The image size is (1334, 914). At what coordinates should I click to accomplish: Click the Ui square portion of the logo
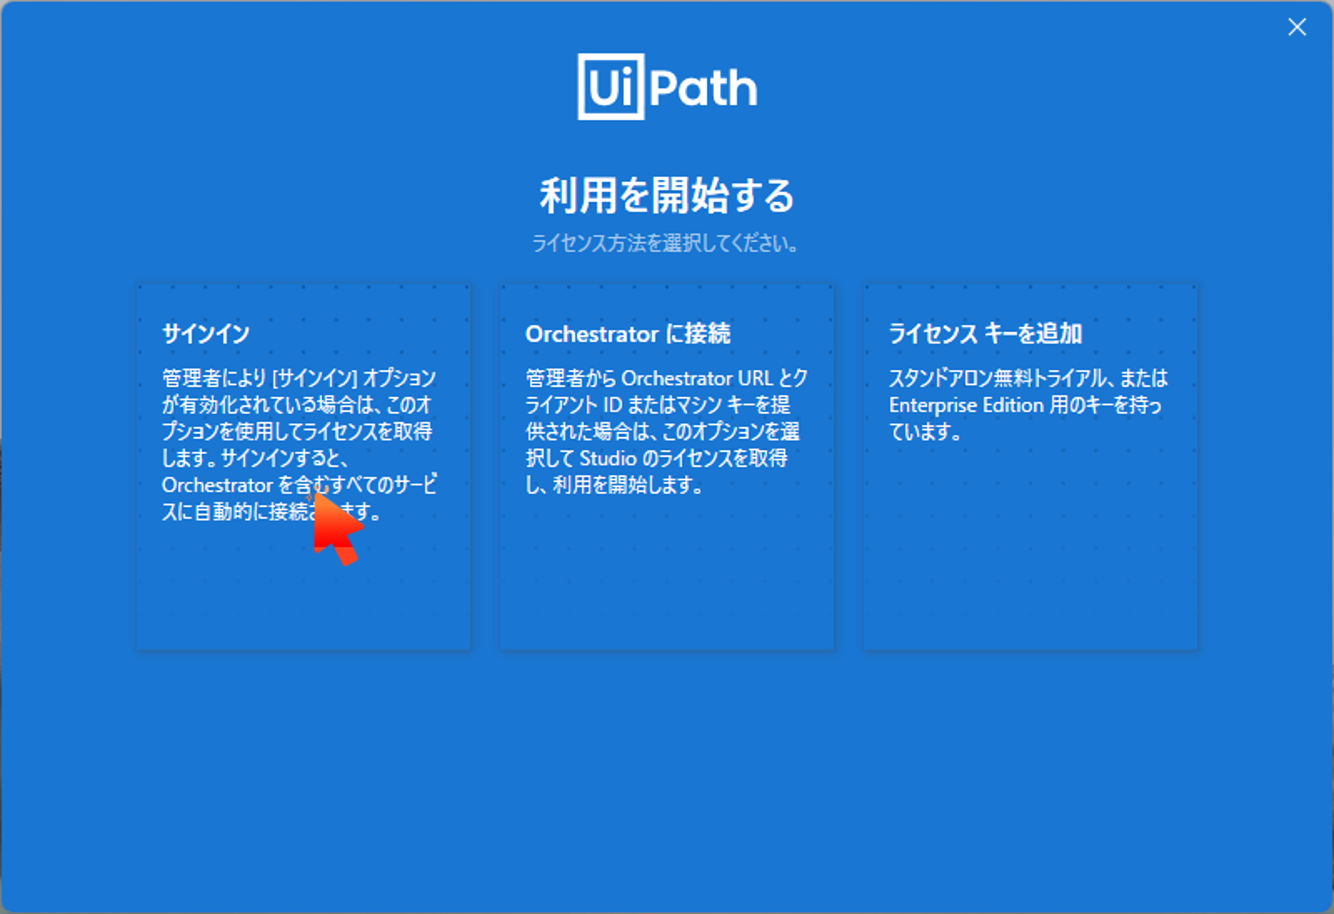tap(612, 88)
